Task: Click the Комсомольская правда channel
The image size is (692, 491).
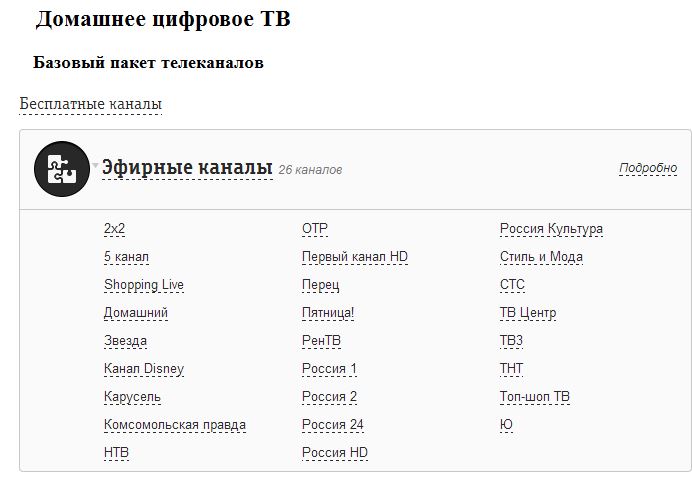Action: click(x=175, y=425)
